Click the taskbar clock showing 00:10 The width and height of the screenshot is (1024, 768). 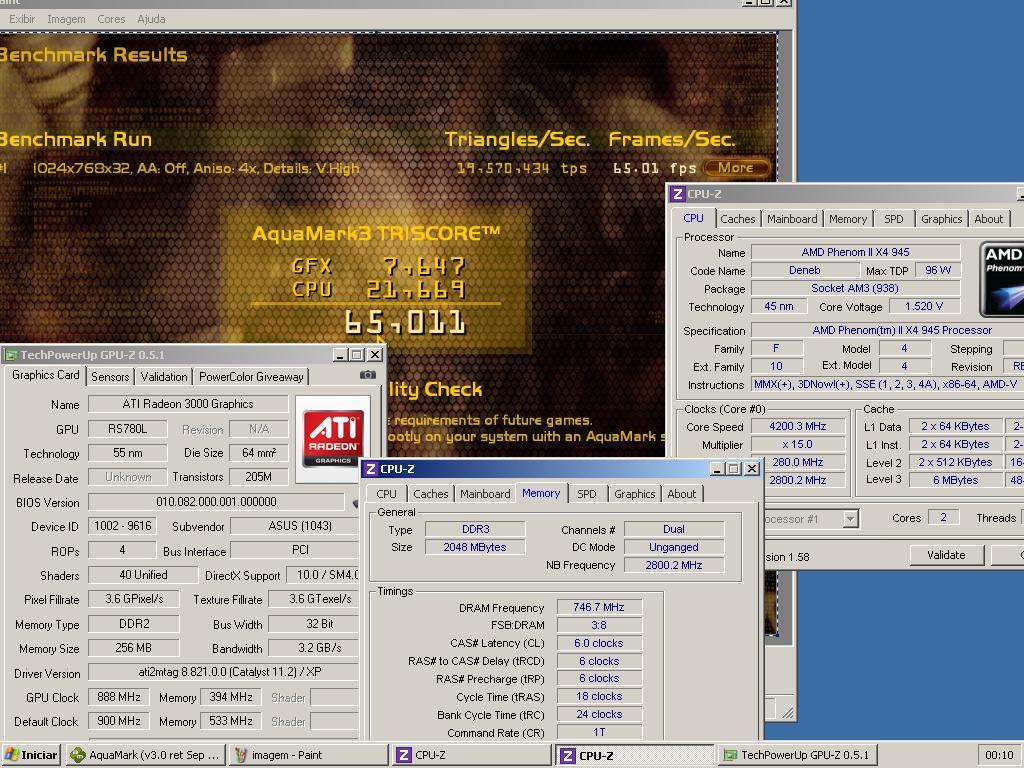click(999, 755)
